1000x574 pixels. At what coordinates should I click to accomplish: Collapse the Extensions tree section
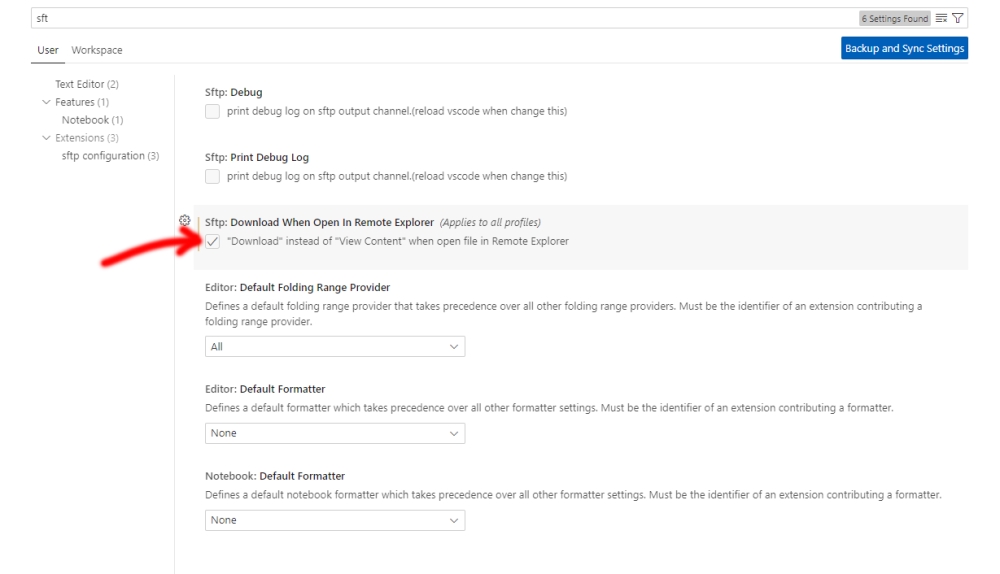pyautogui.click(x=46, y=138)
